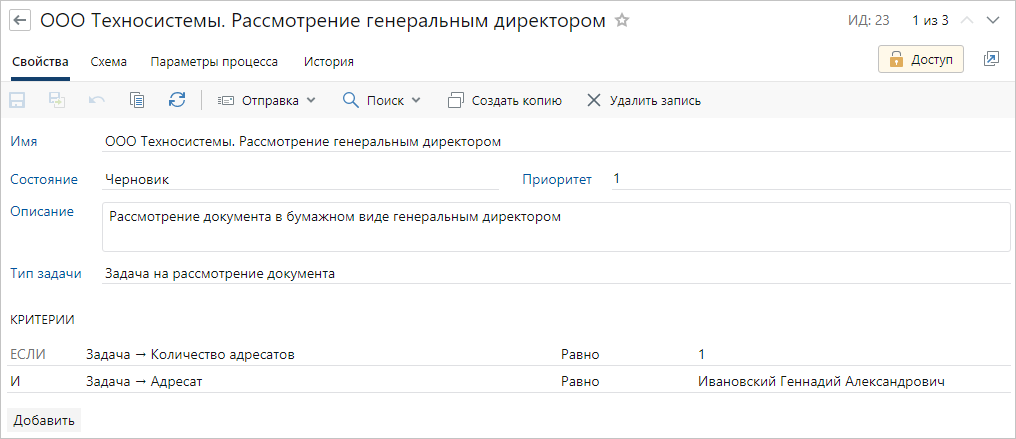The width and height of the screenshot is (1016, 439).
Task: Expand the Отправка dropdown
Action: click(x=267, y=100)
